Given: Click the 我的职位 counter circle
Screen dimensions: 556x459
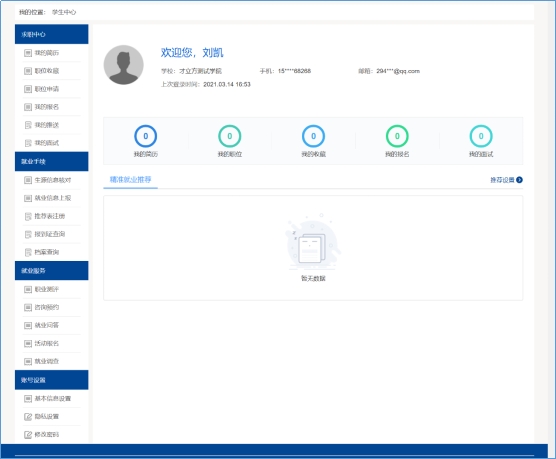Looking at the screenshot, I should point(229,136).
